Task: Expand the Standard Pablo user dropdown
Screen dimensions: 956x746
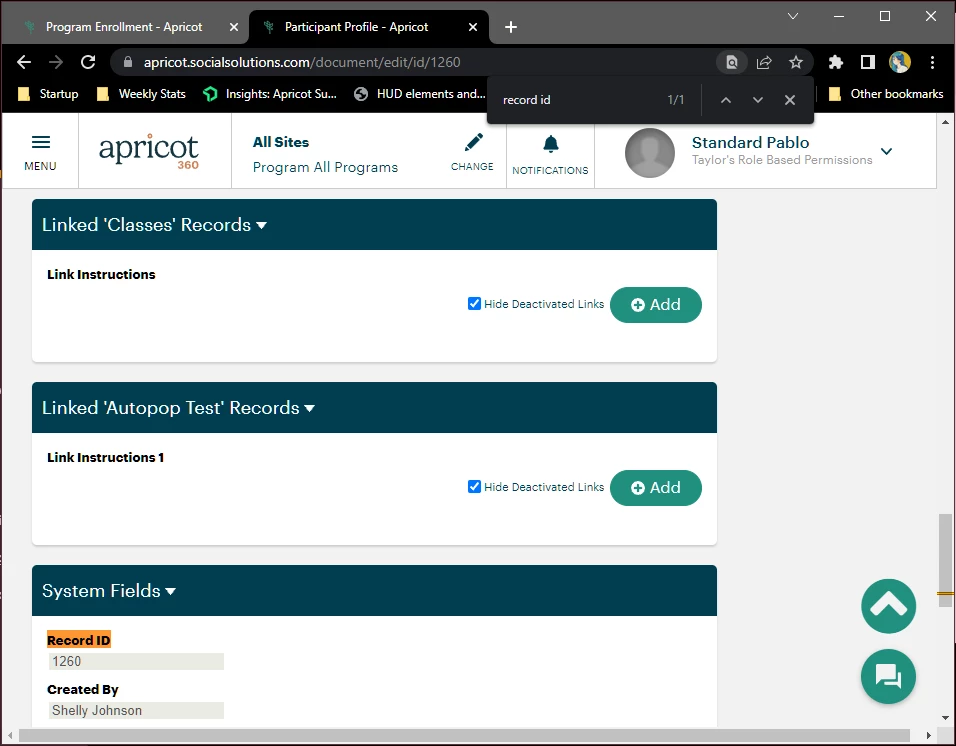Action: (x=886, y=151)
